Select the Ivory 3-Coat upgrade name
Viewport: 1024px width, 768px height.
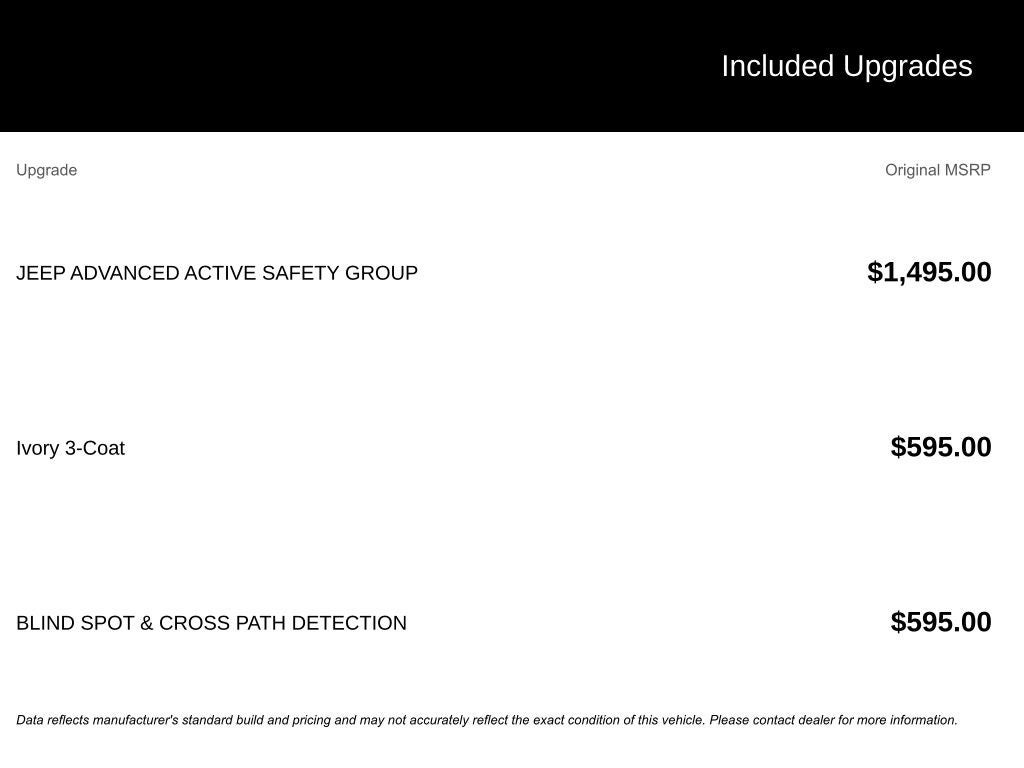tap(70, 448)
